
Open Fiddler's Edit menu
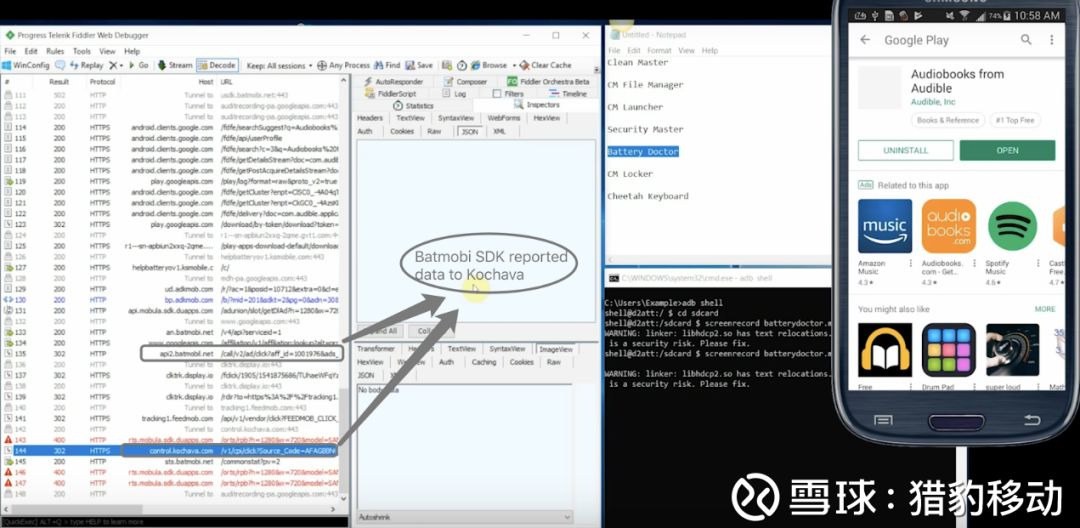(31, 51)
